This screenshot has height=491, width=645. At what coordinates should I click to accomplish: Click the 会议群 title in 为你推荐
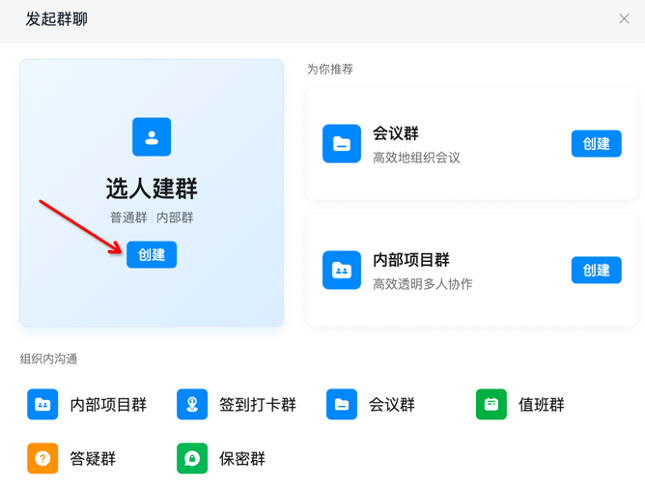(x=395, y=133)
